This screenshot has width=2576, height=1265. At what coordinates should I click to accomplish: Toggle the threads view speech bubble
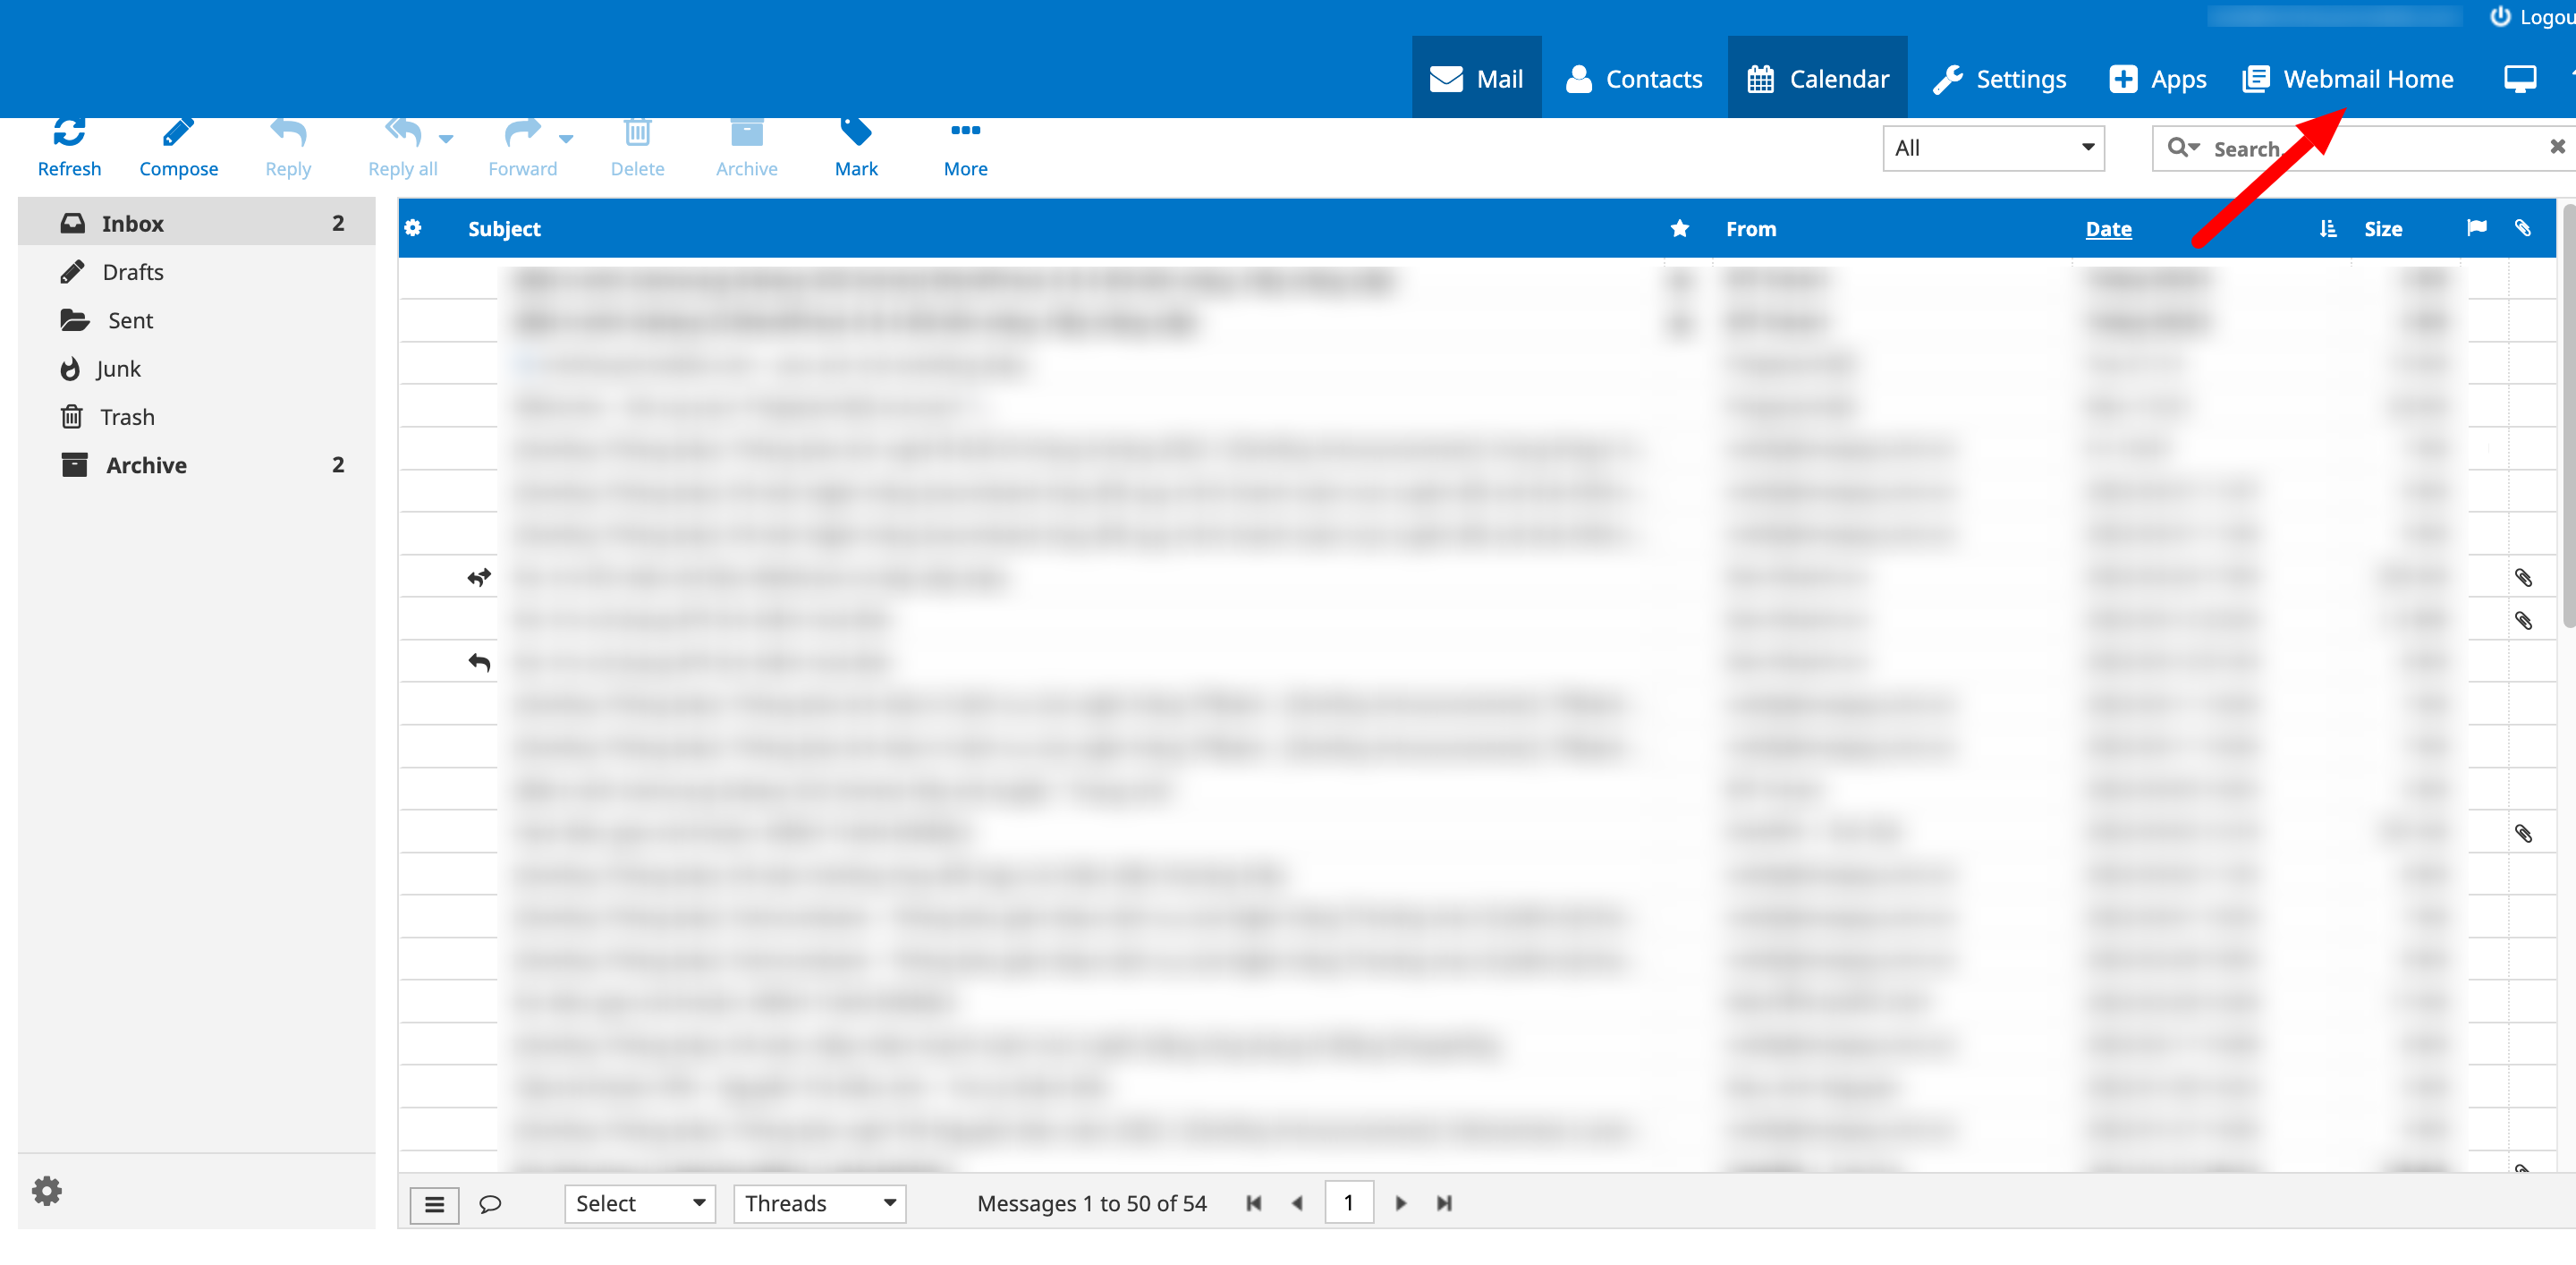pos(490,1204)
